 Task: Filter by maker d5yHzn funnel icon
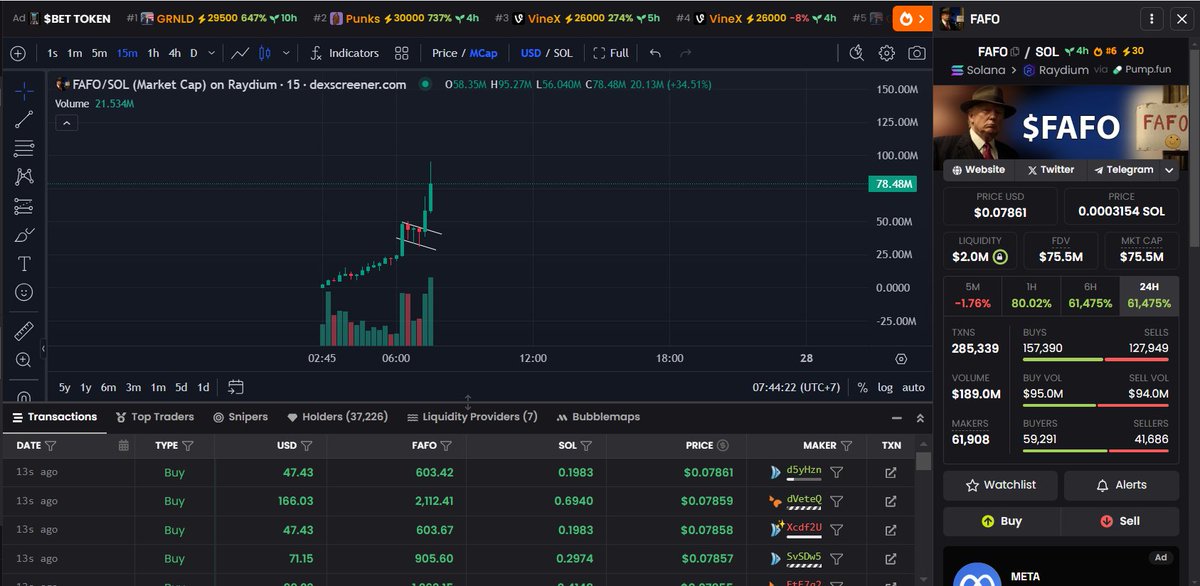coord(838,472)
